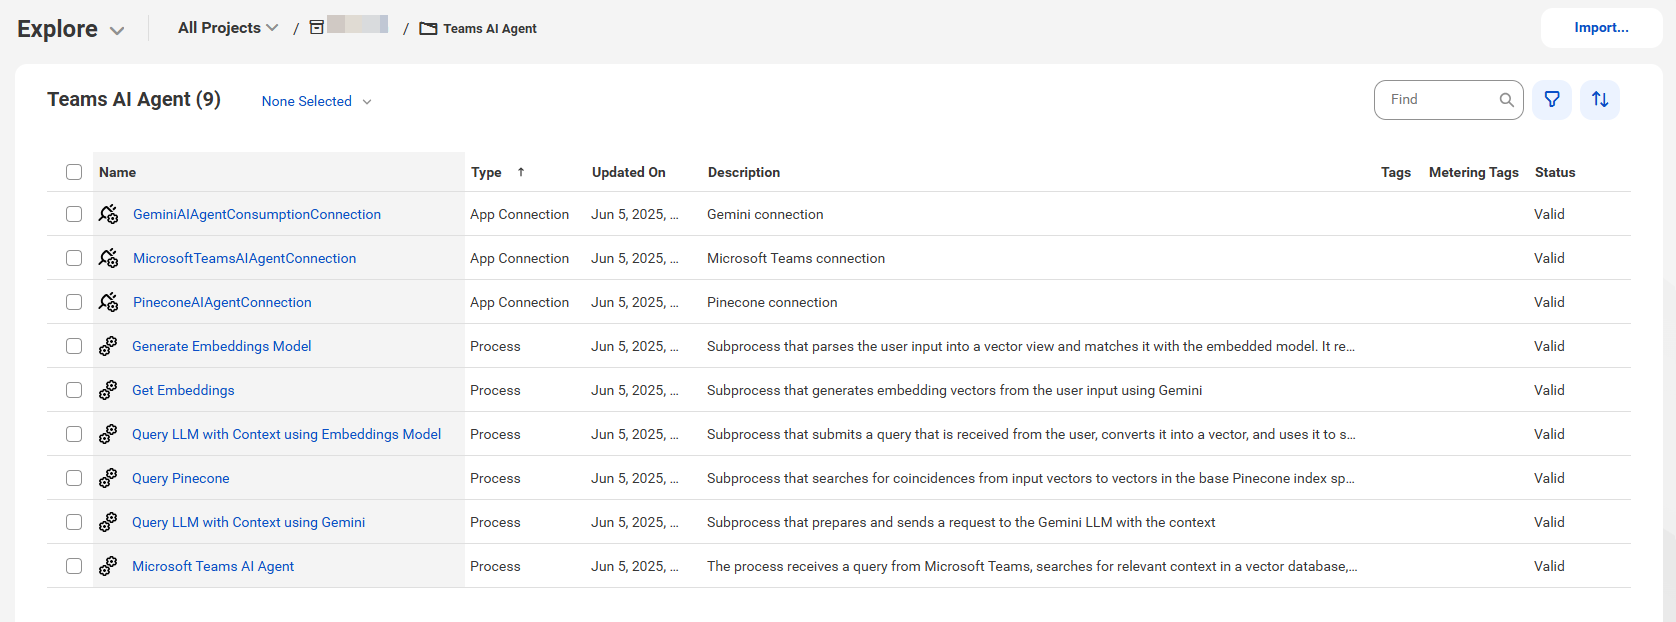This screenshot has width=1676, height=622.
Task: Sort by the Name column header
Action: [x=117, y=172]
